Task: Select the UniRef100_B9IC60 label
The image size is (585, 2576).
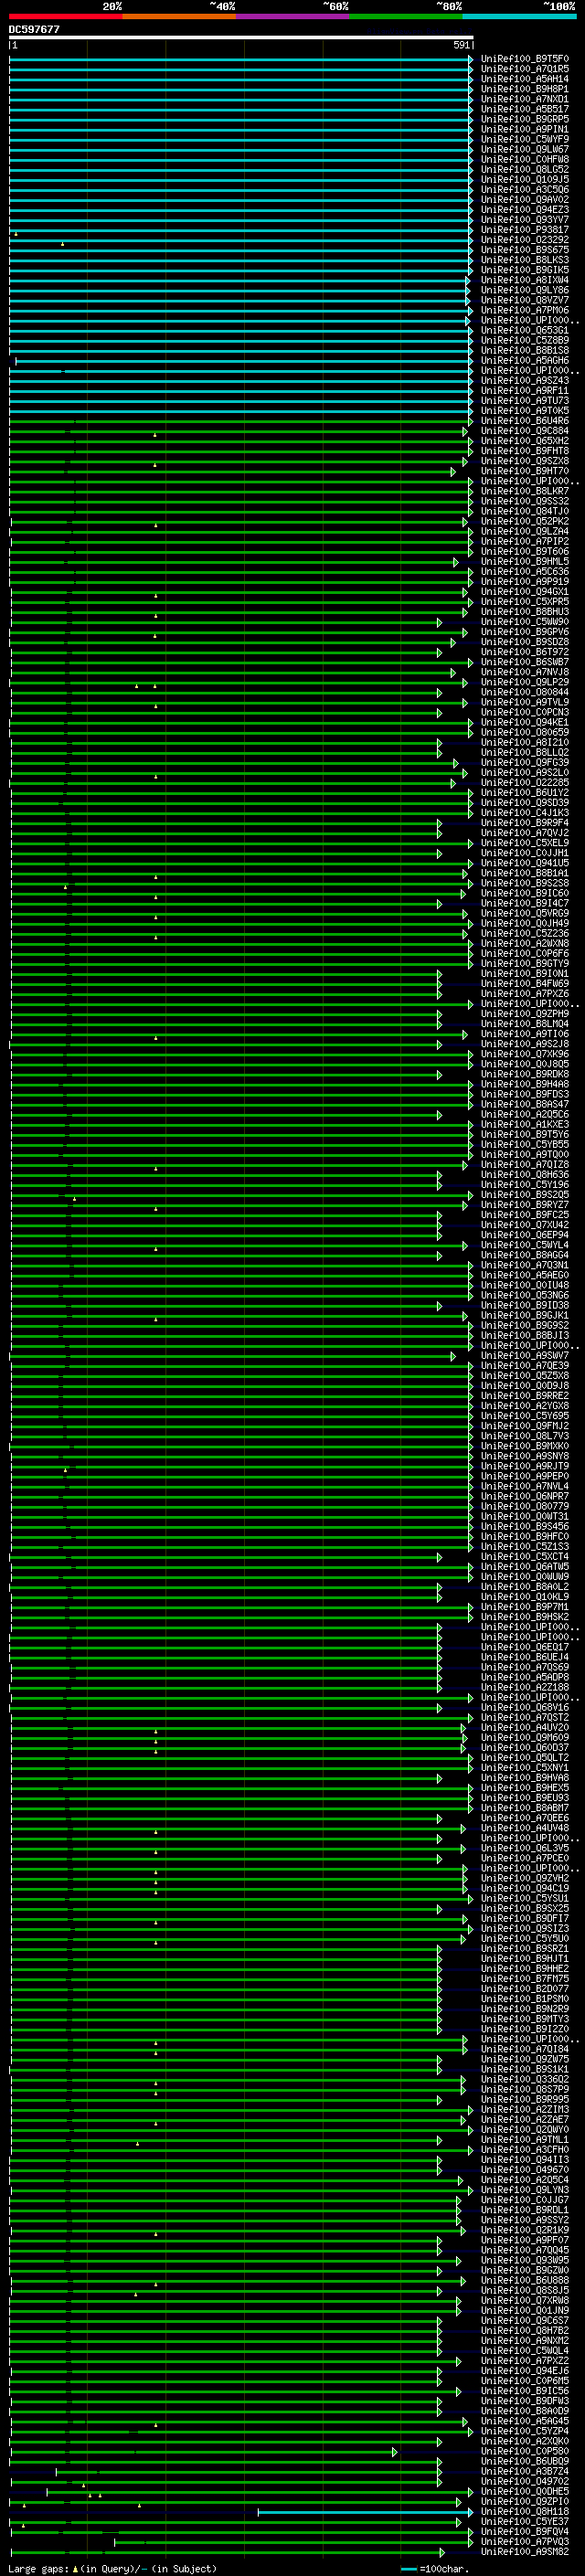Action: pyautogui.click(x=525, y=894)
